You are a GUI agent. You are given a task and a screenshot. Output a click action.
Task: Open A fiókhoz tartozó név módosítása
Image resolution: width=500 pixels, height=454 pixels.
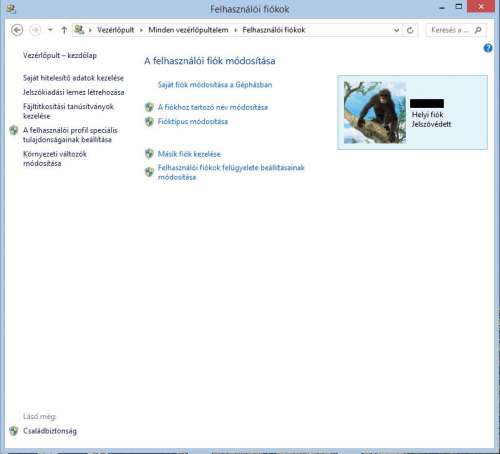213,107
